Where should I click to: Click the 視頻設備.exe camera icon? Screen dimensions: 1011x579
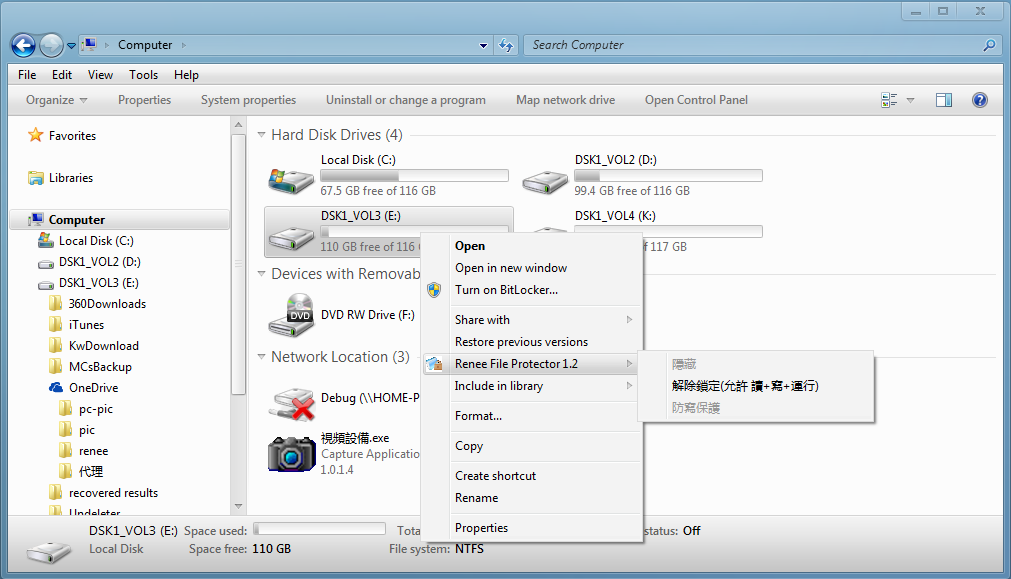tap(291, 454)
